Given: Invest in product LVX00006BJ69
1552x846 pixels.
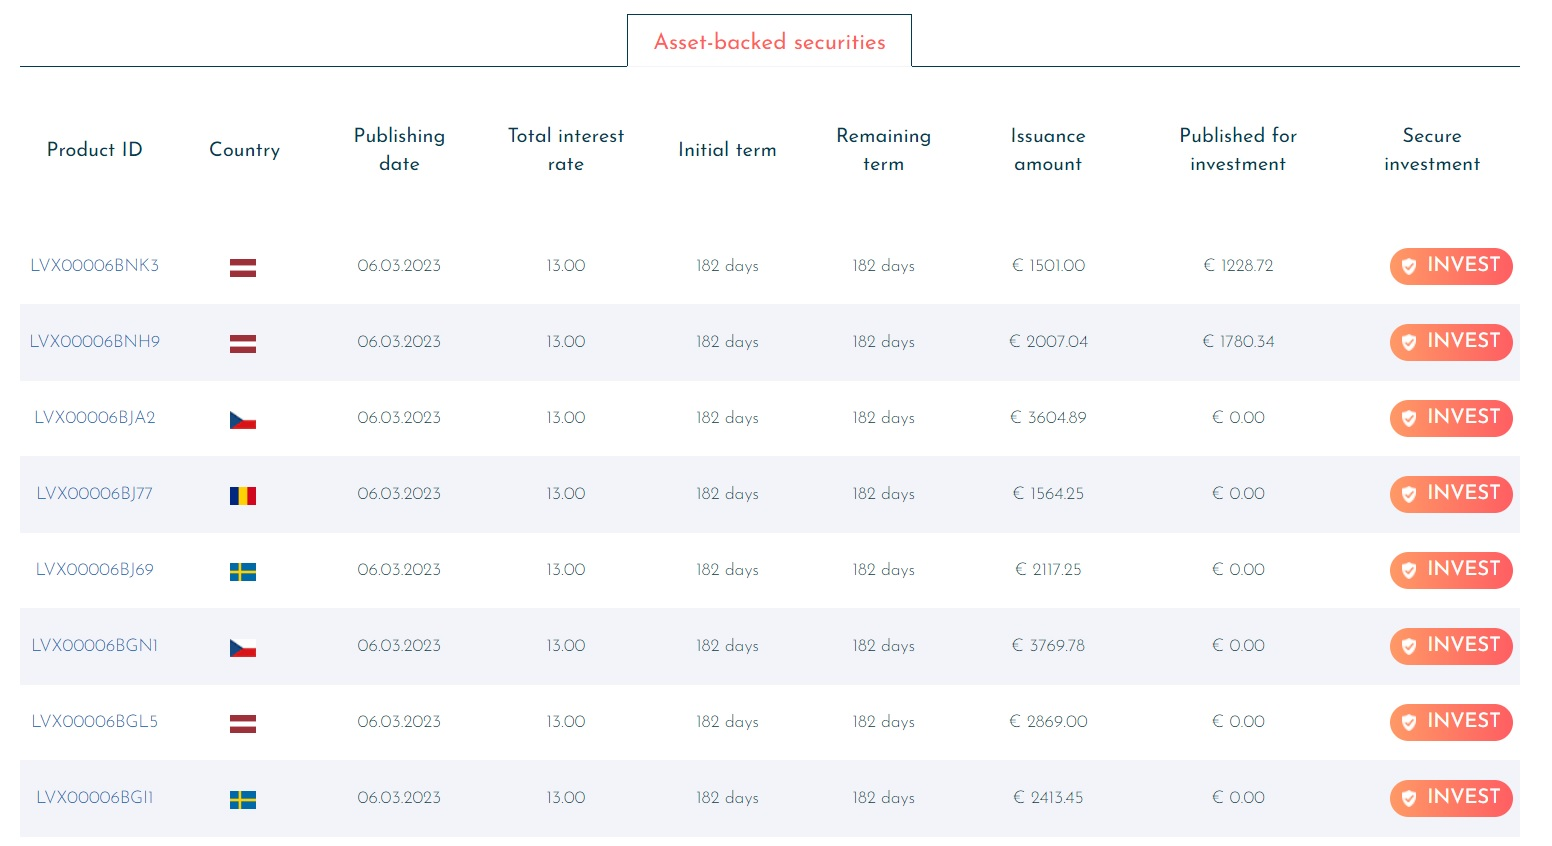Looking at the screenshot, I should point(1451,570).
